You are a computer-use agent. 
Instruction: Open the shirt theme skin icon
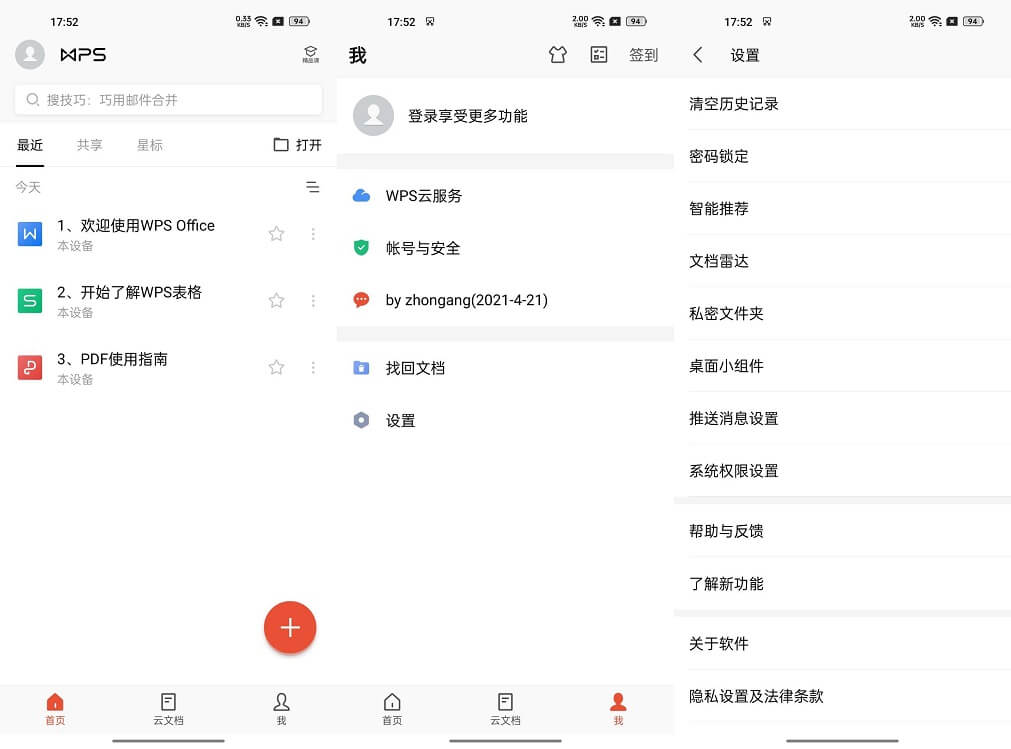click(558, 55)
